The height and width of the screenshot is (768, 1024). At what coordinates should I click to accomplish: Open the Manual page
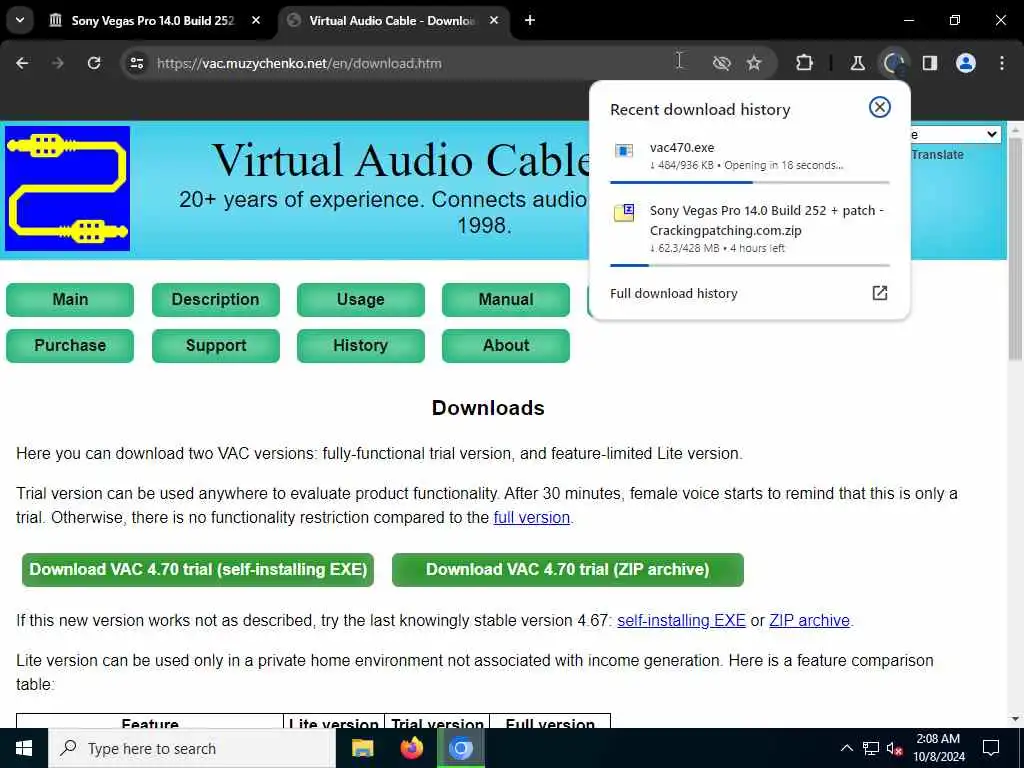[x=505, y=300]
